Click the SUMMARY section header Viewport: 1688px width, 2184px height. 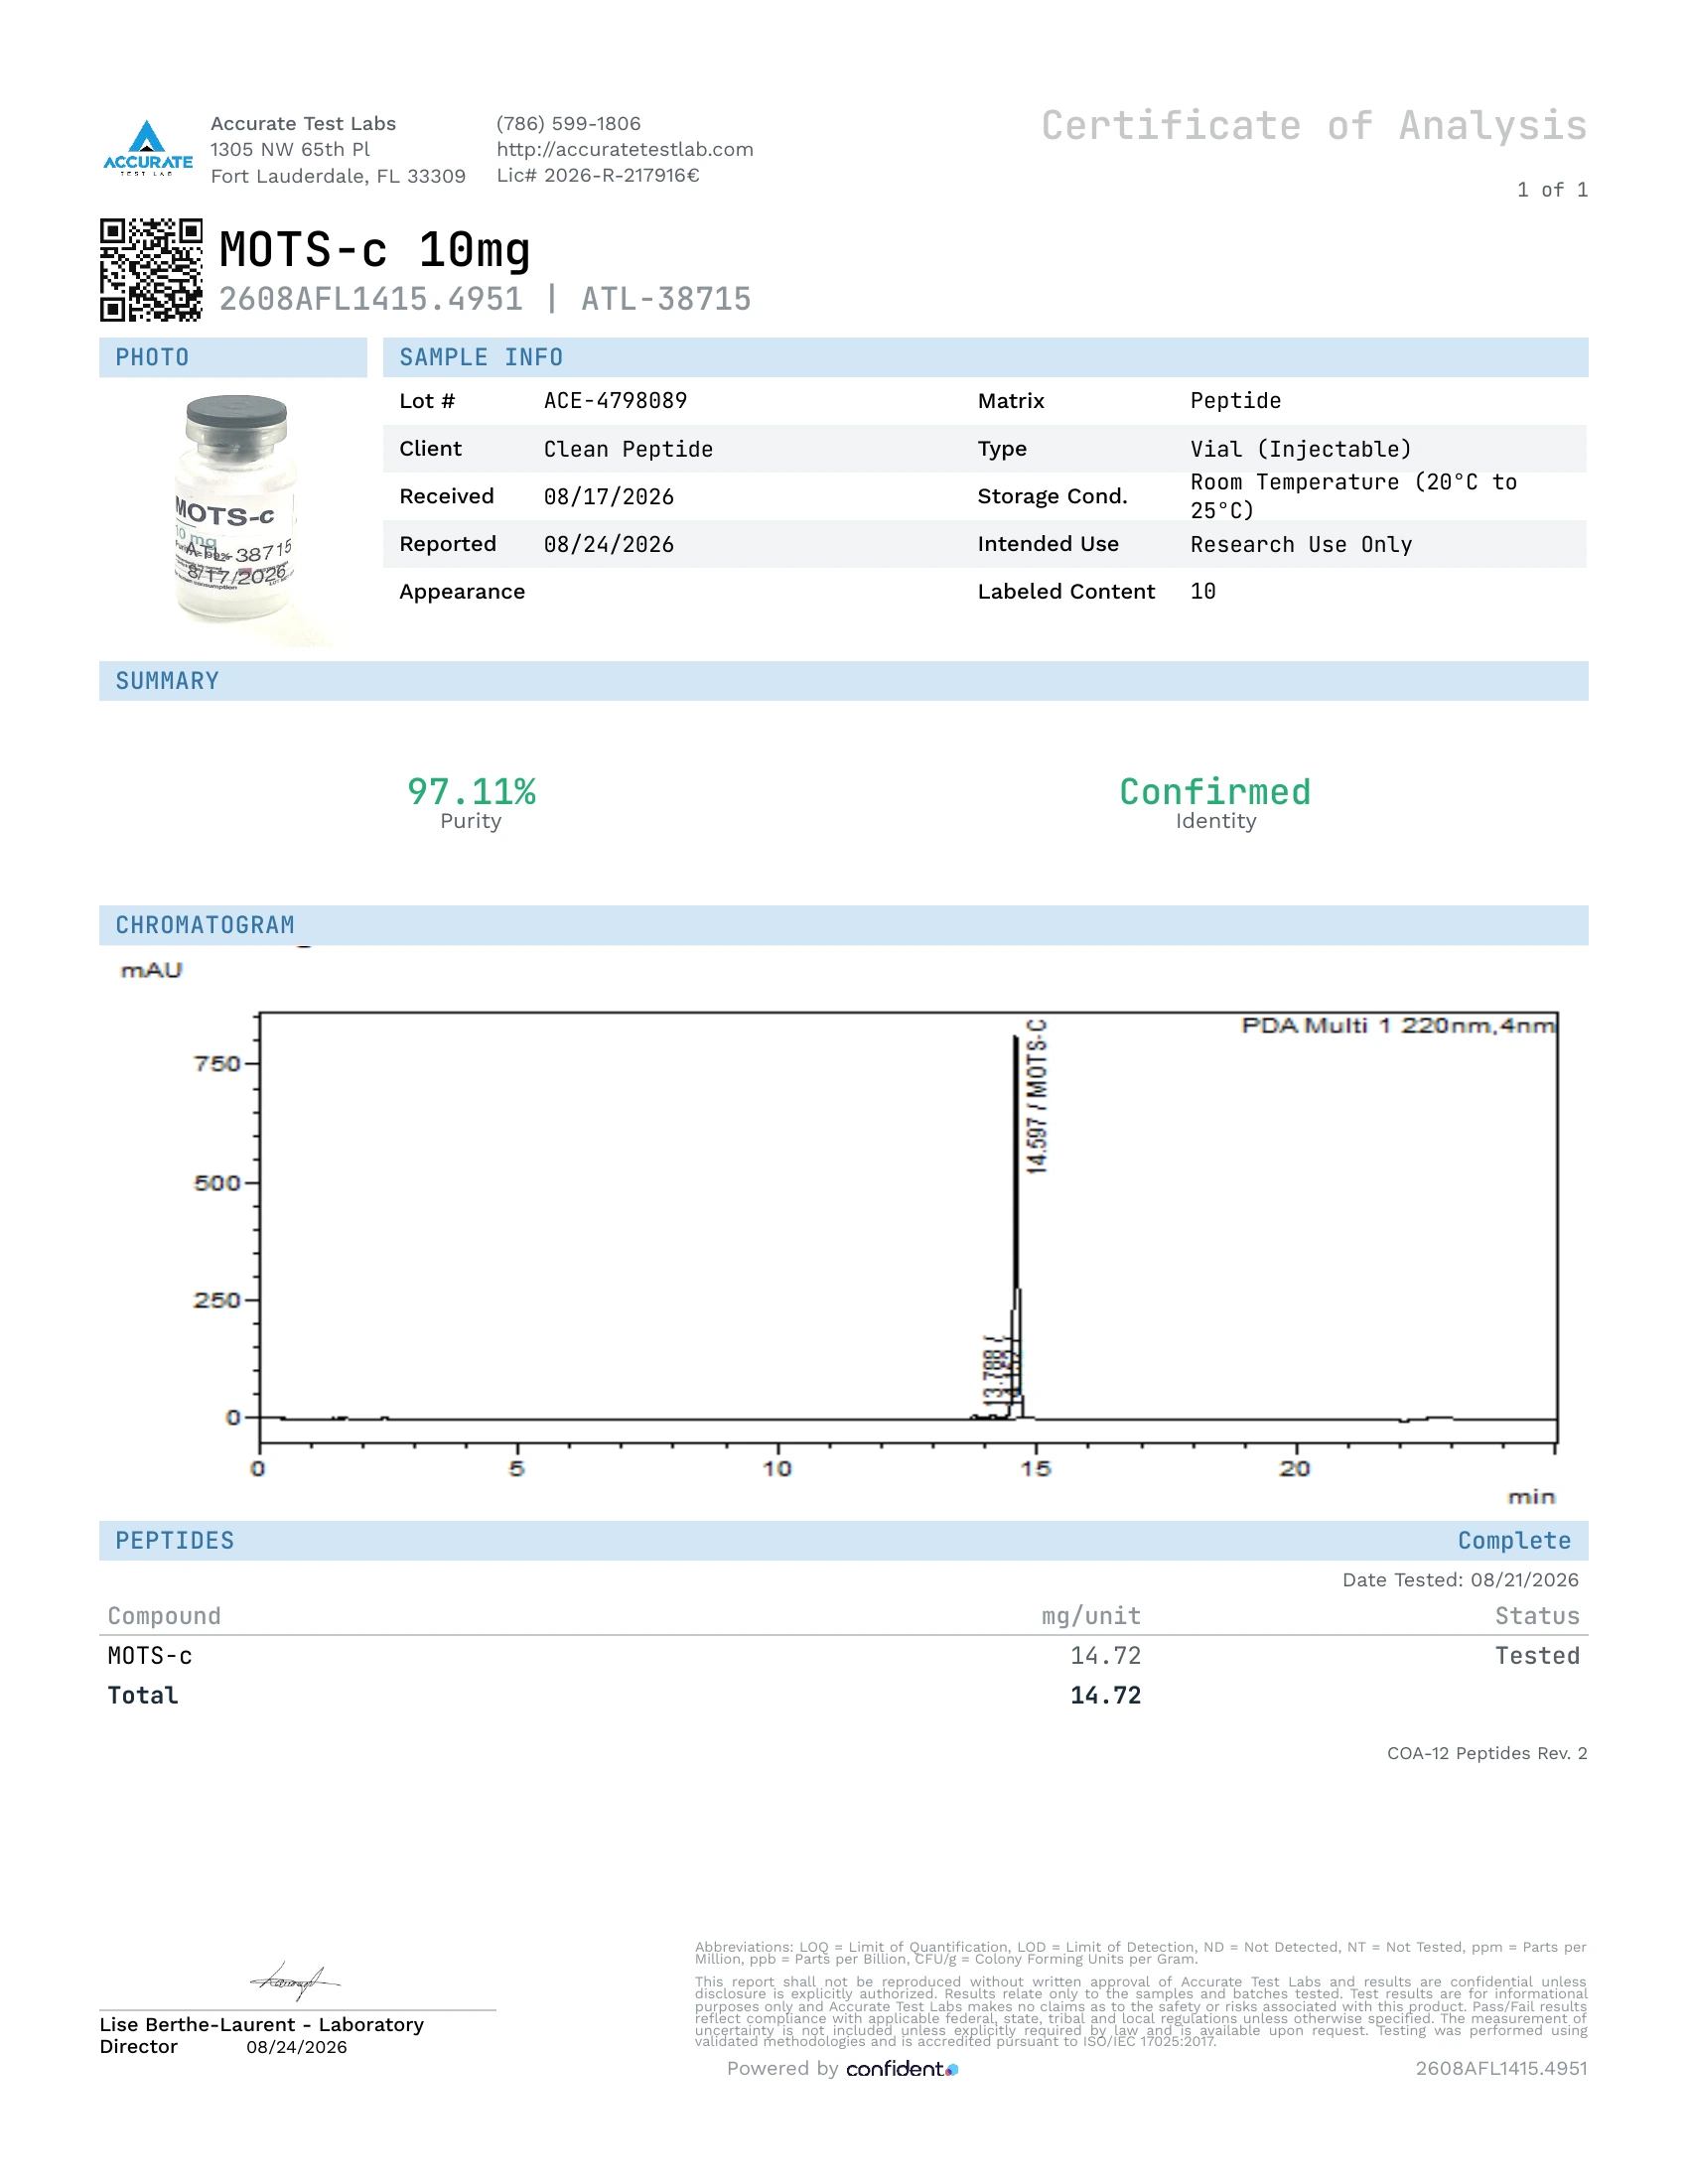843,681
